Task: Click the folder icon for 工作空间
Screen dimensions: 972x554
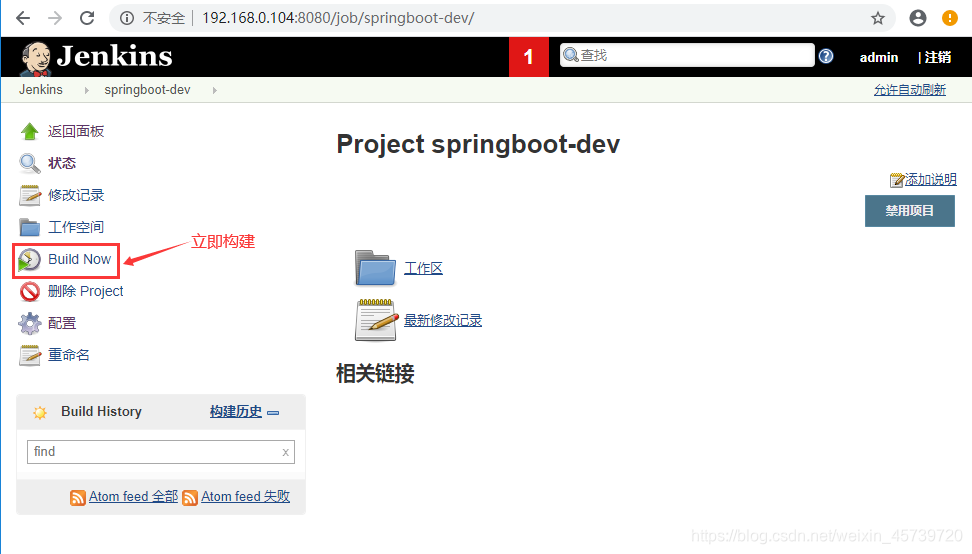Action: point(29,227)
